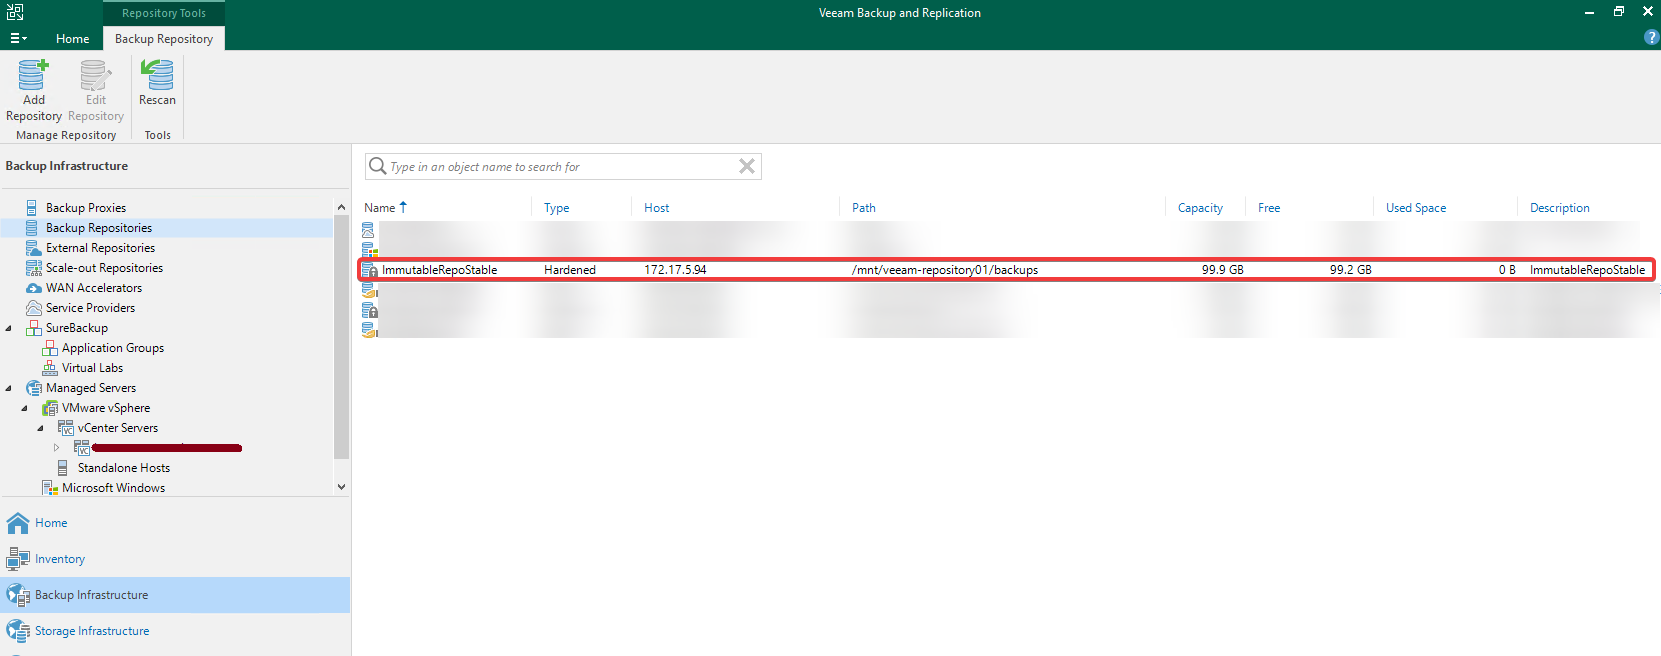Viewport: 1661px width, 656px height.
Task: Open the Inventory view icon
Action: (18, 559)
